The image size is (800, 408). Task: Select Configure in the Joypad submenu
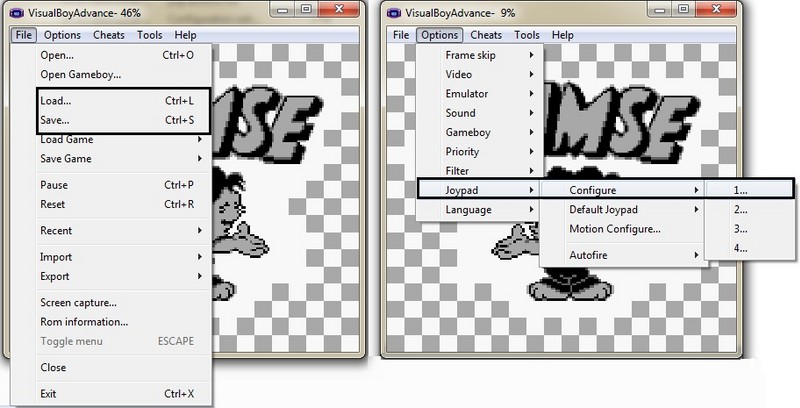click(623, 190)
